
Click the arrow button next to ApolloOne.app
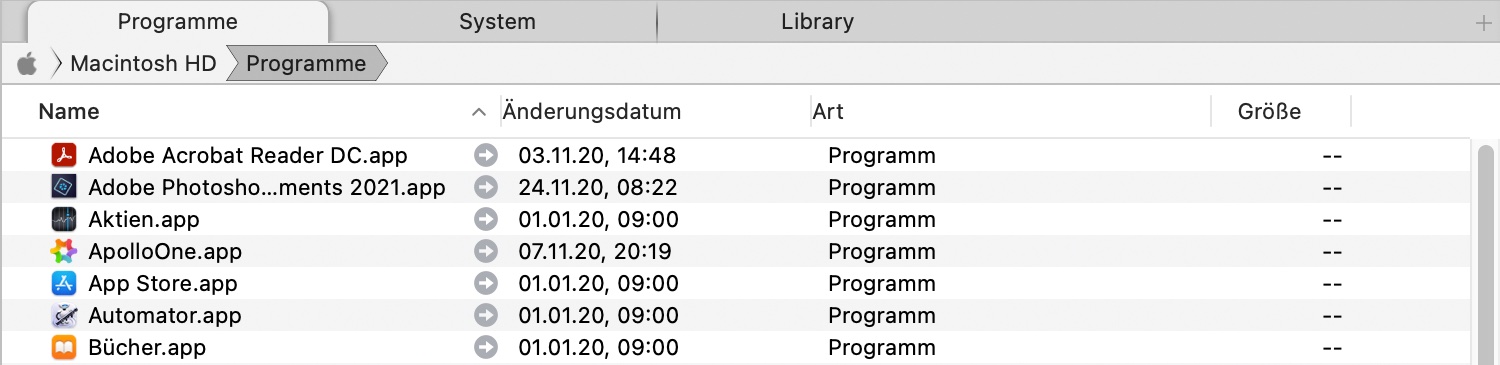click(x=485, y=252)
